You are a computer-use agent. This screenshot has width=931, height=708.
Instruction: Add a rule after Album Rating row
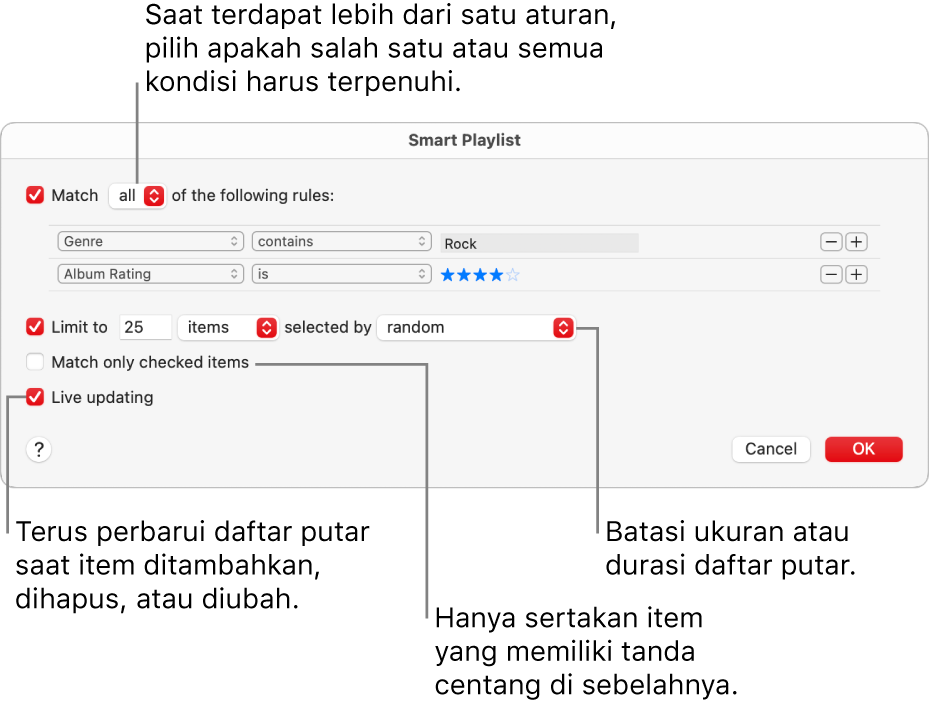coord(856,274)
